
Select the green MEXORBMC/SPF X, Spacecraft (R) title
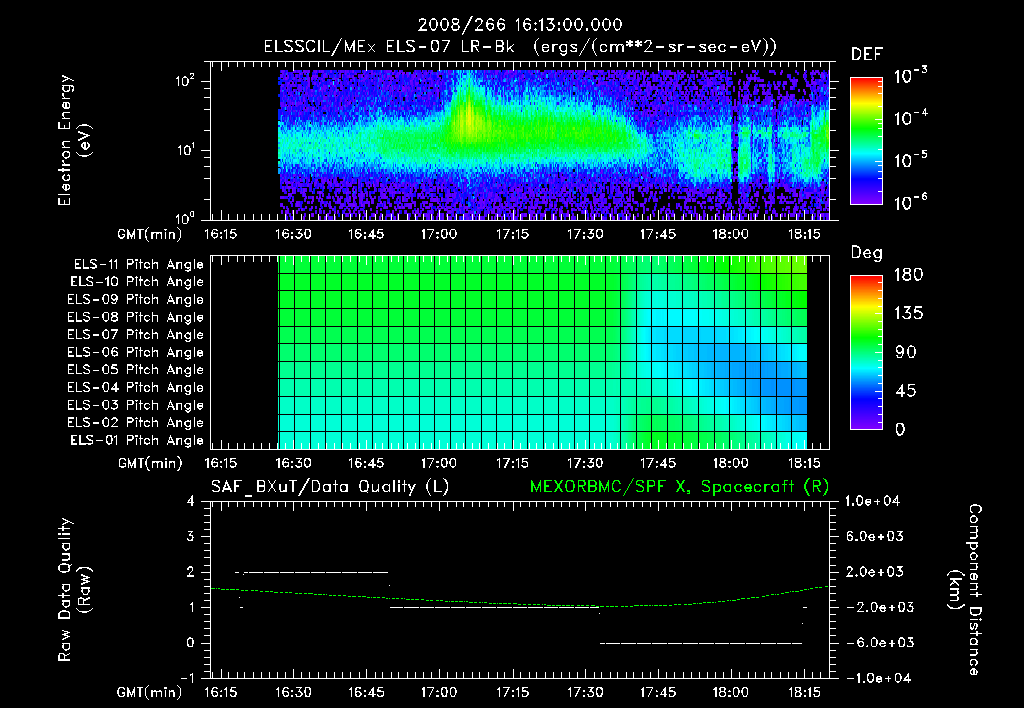[679, 487]
